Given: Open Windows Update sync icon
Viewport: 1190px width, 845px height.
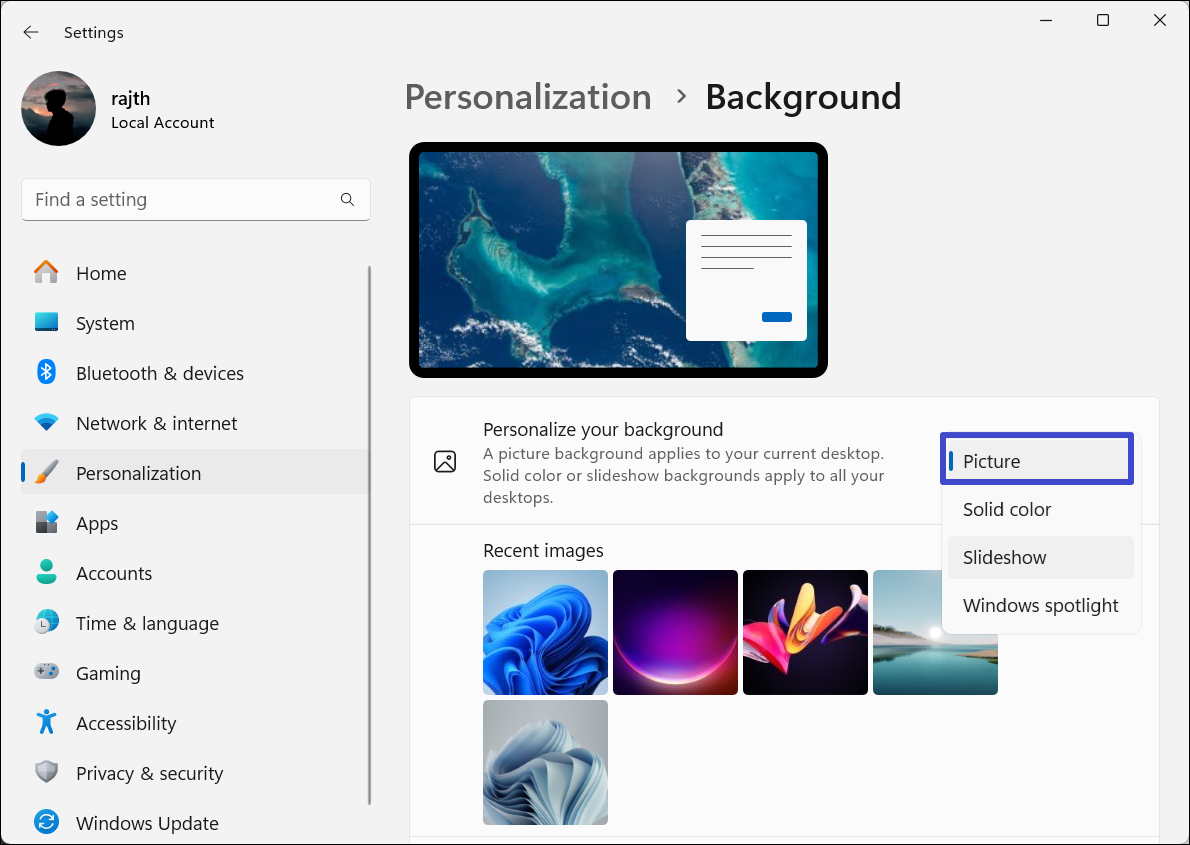Looking at the screenshot, I should point(46,823).
